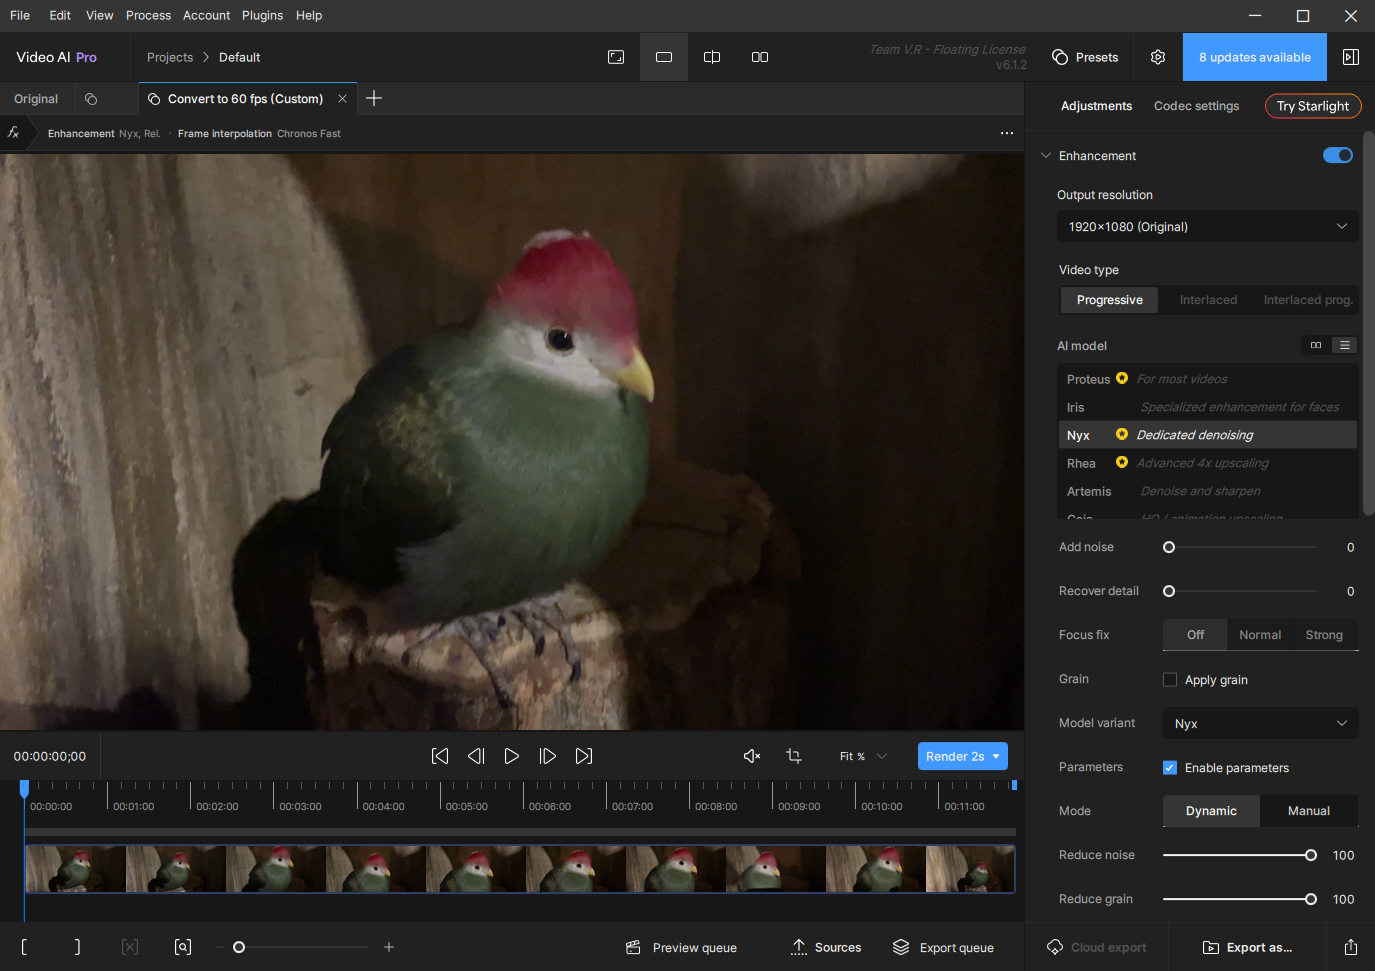Jump to the first frame
The height and width of the screenshot is (971, 1375).
coord(440,756)
